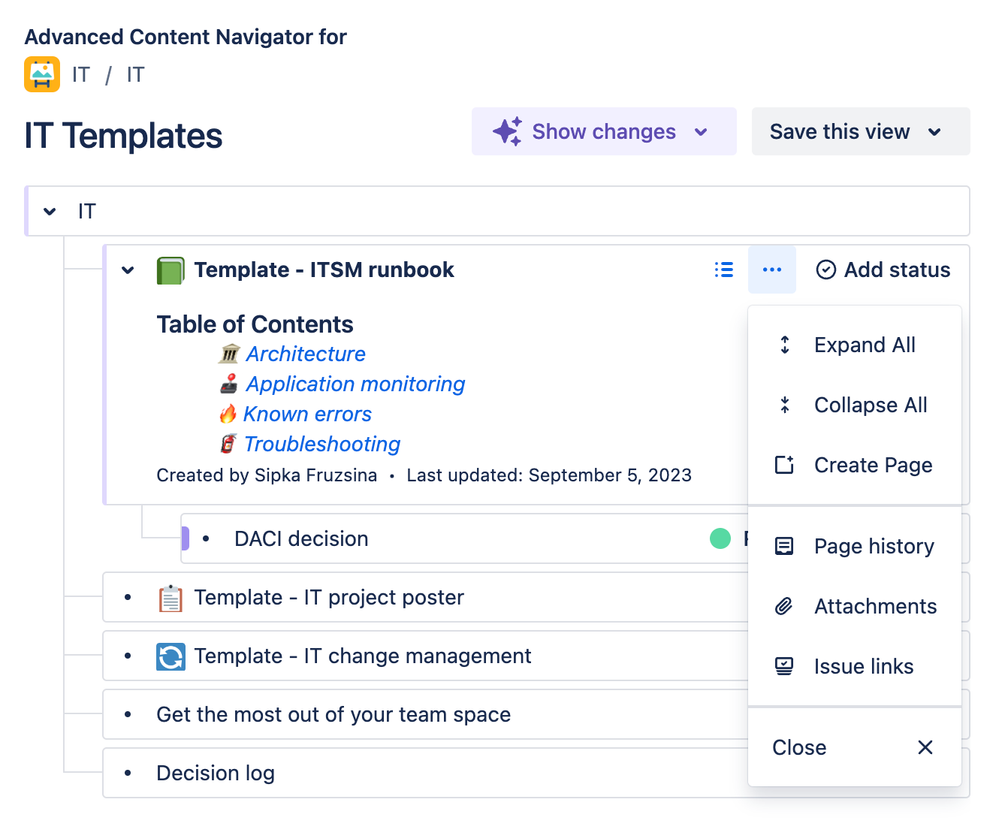Click Close at the menu bottom
The image size is (999, 823).
[x=854, y=747]
